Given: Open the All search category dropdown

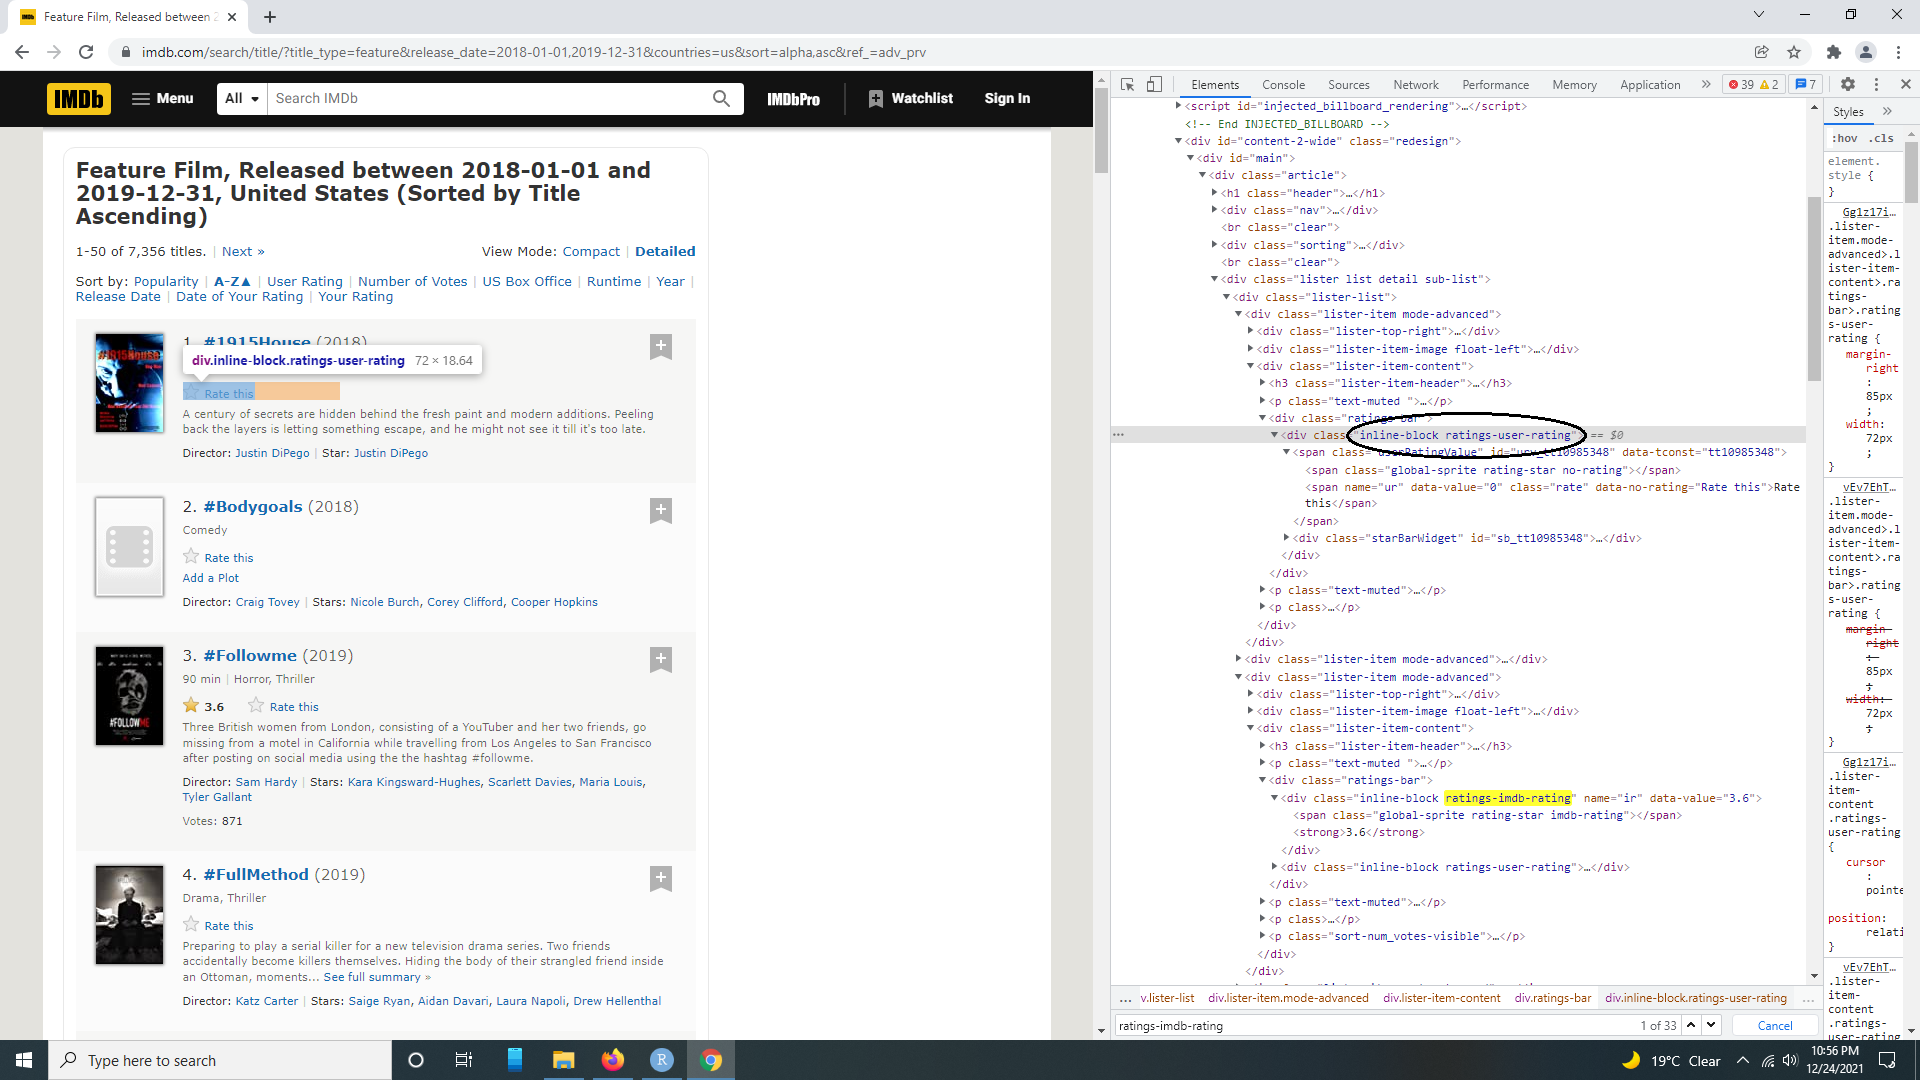Looking at the screenshot, I should click(x=242, y=98).
